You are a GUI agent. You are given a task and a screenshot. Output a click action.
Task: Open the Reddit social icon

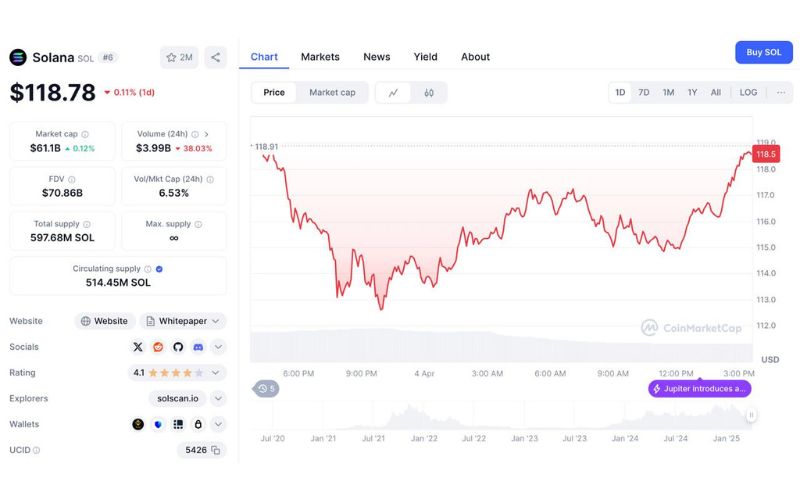click(x=158, y=347)
